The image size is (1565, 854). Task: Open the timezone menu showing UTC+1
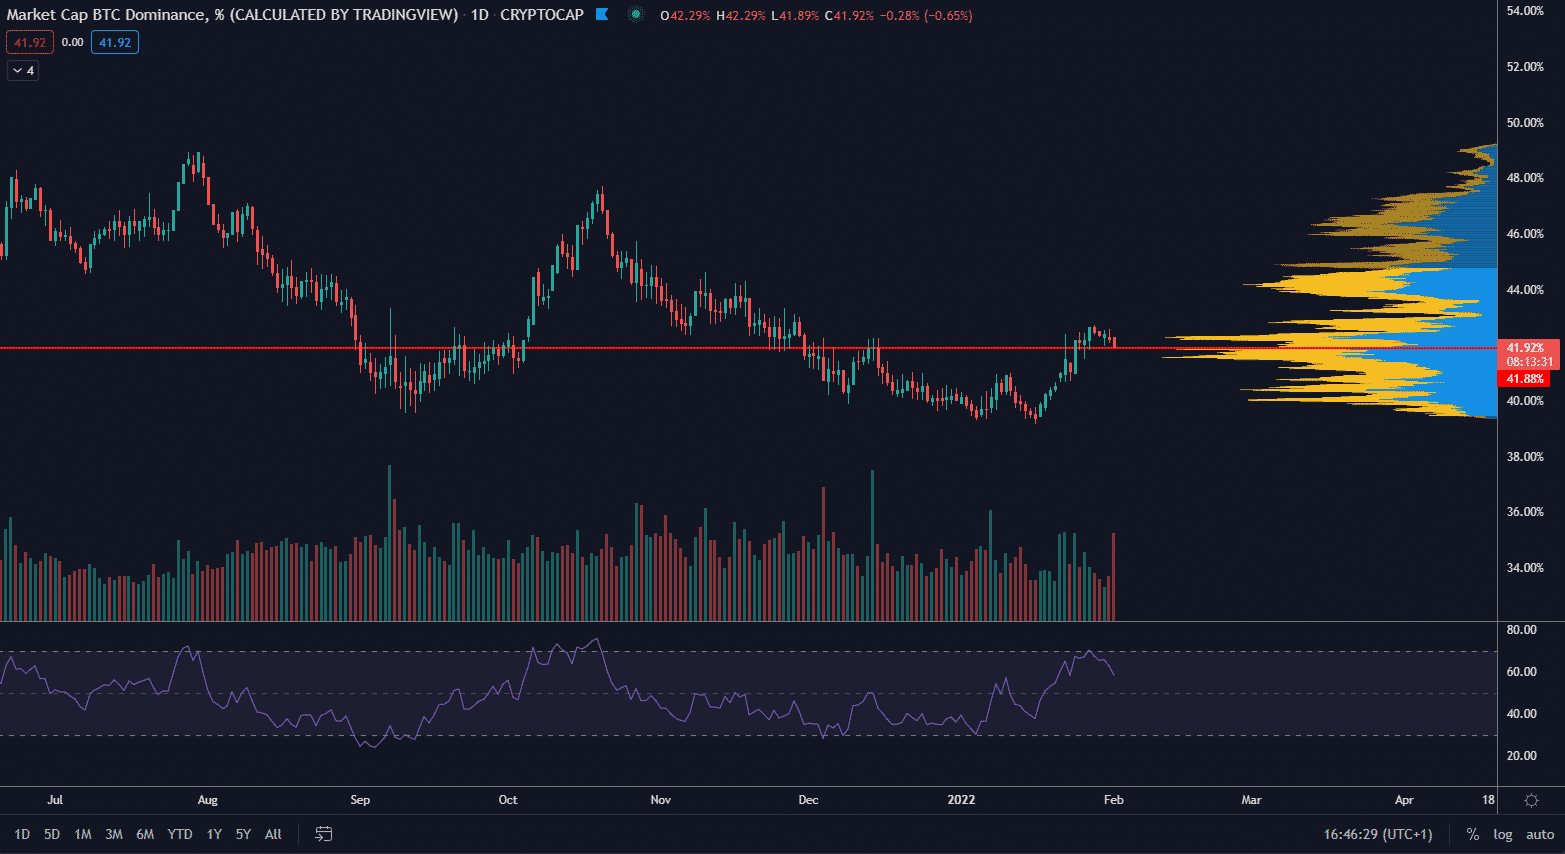[x=1378, y=834]
